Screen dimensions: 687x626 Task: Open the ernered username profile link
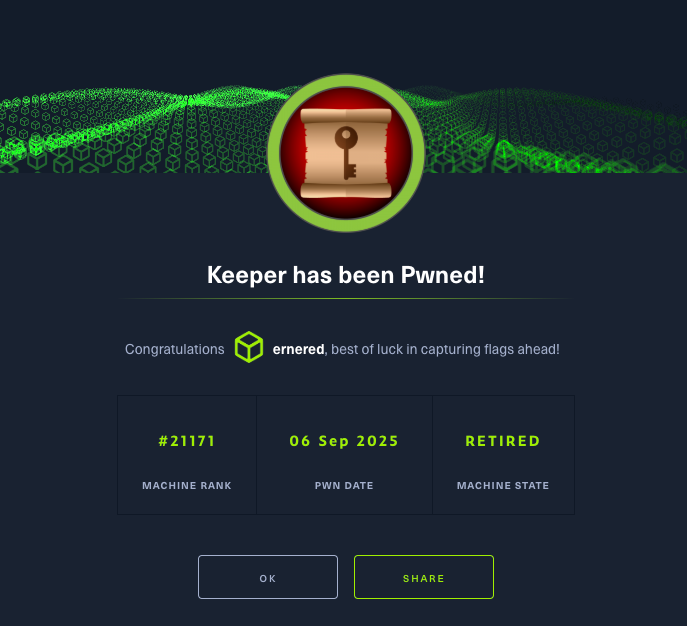pos(298,349)
